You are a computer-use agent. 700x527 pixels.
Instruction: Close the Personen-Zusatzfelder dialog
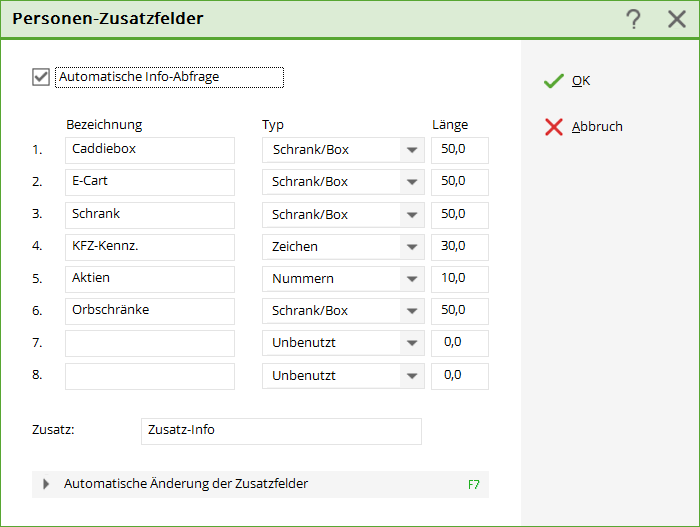point(676,19)
